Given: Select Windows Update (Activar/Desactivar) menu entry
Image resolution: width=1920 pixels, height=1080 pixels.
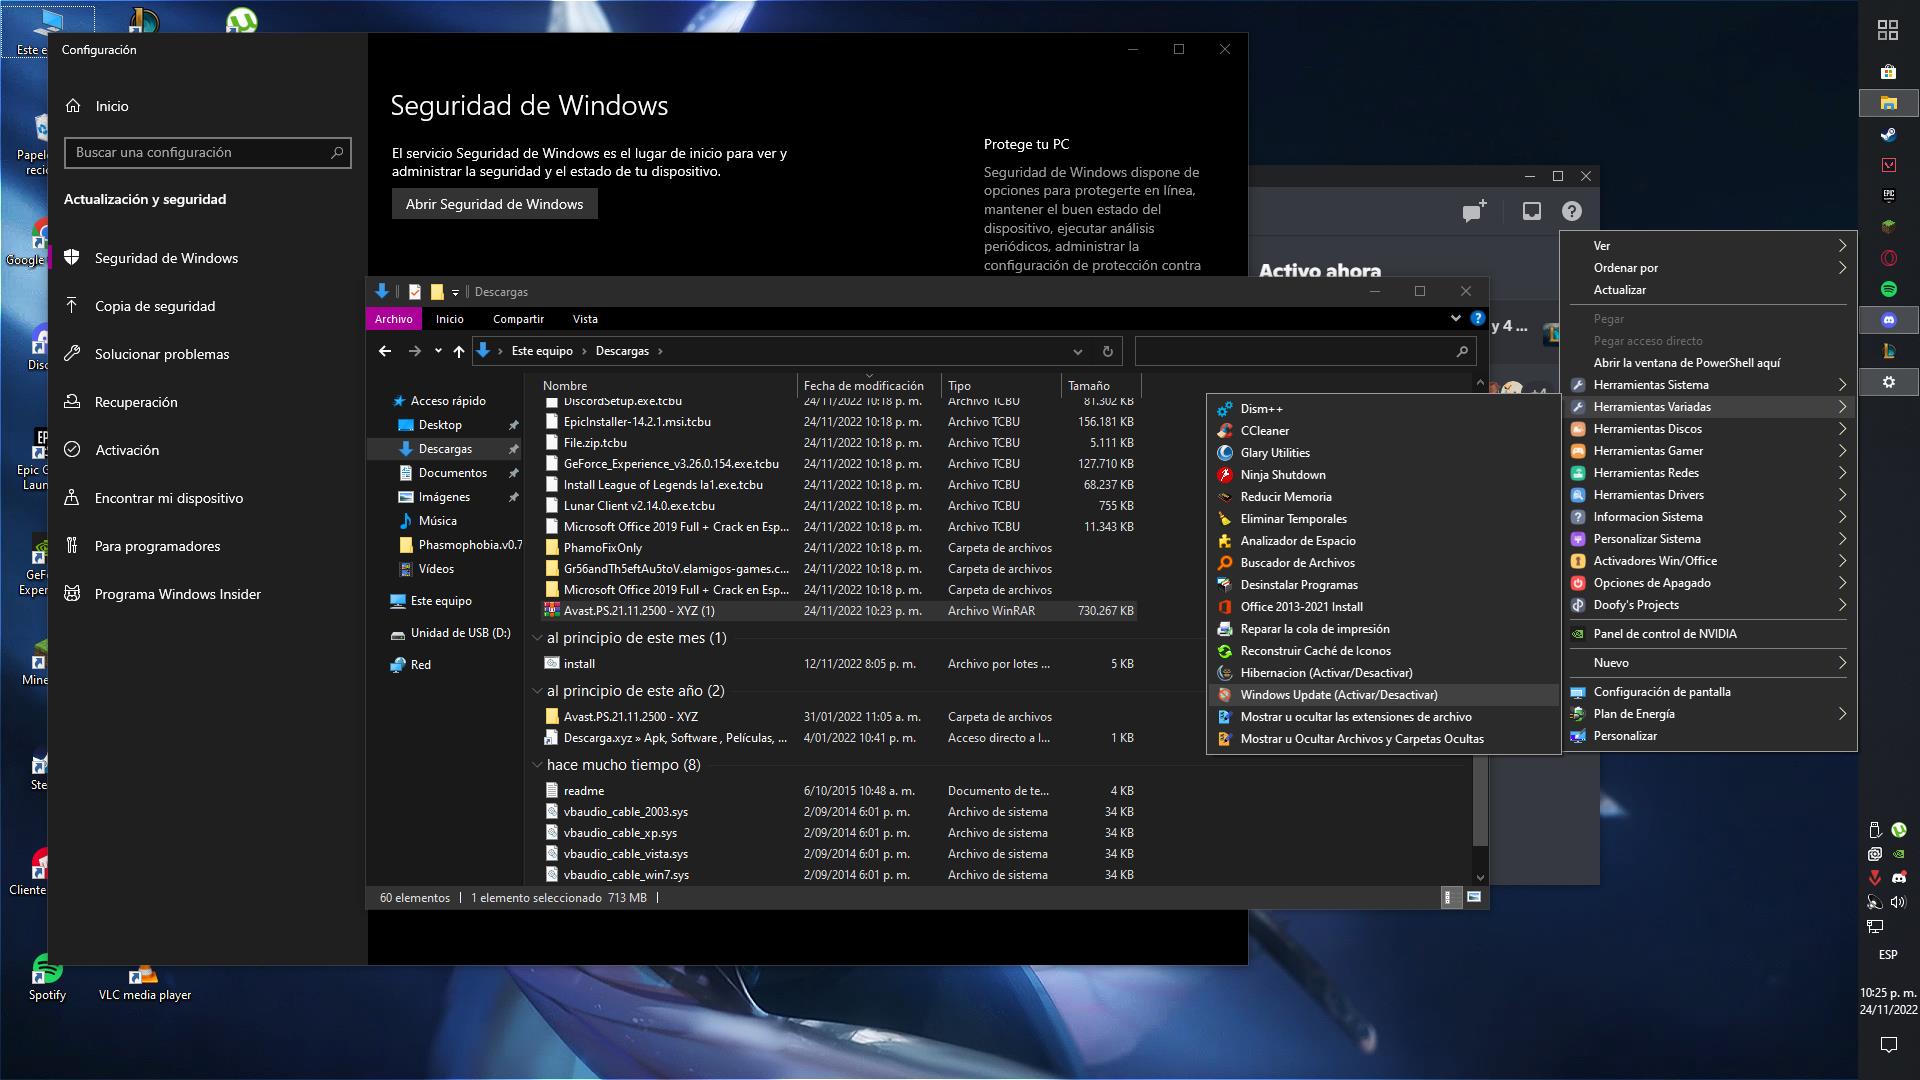Looking at the screenshot, I should (x=1338, y=695).
